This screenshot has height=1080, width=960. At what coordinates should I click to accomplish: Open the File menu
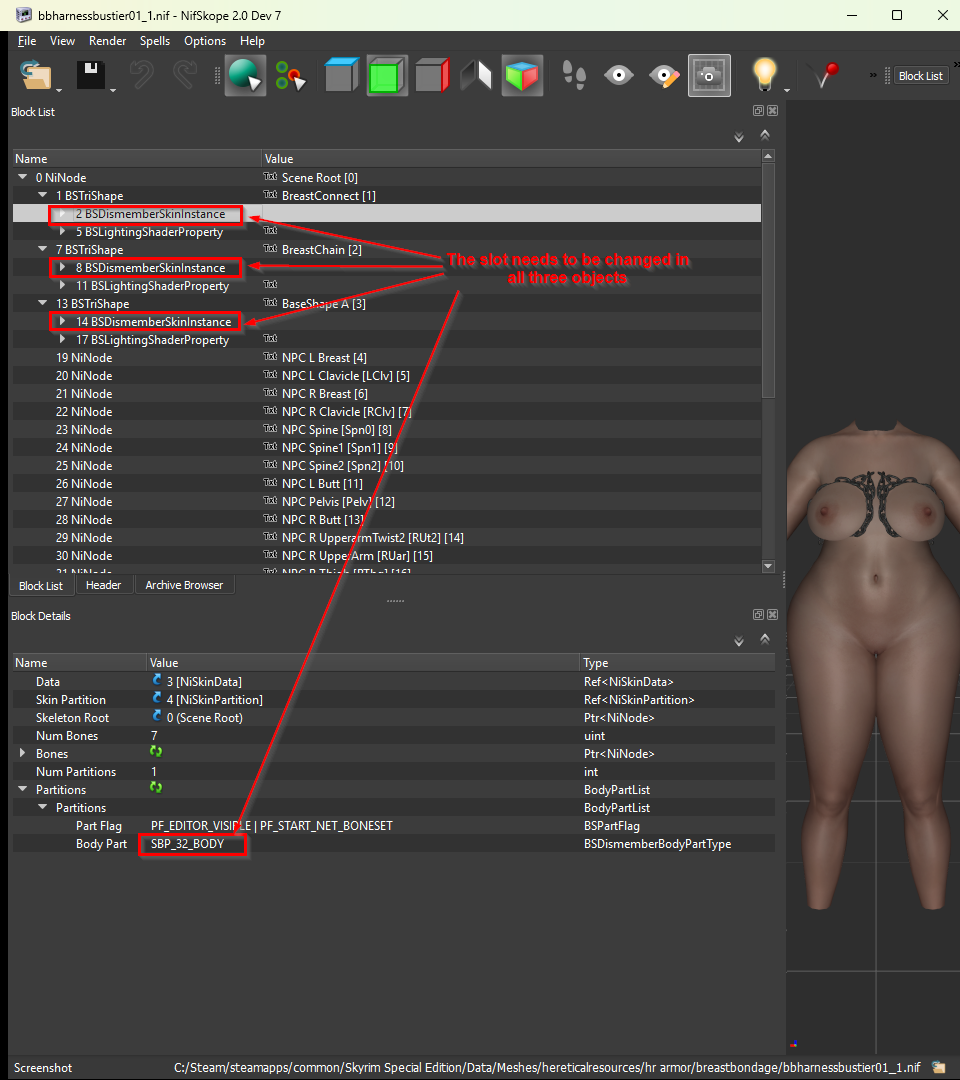tap(27, 41)
